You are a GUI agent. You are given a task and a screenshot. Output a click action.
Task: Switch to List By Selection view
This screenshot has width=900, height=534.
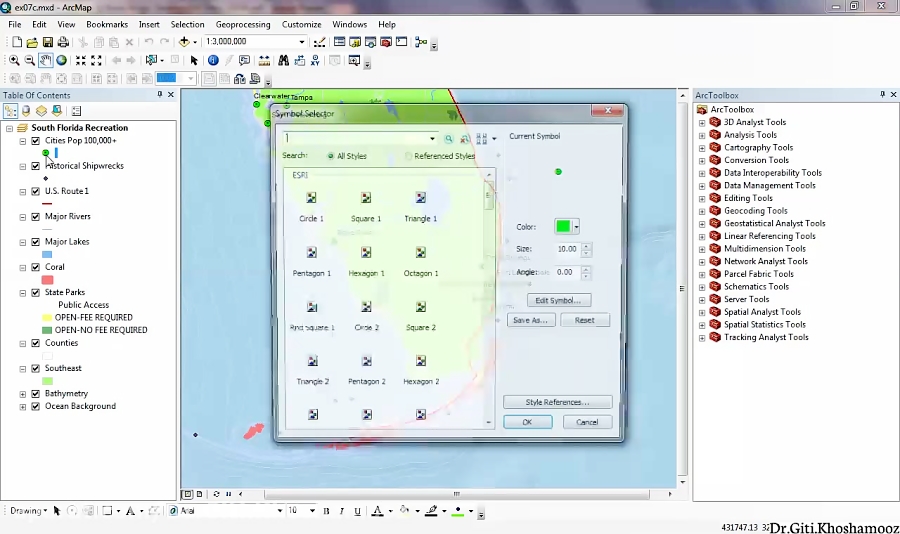click(57, 111)
